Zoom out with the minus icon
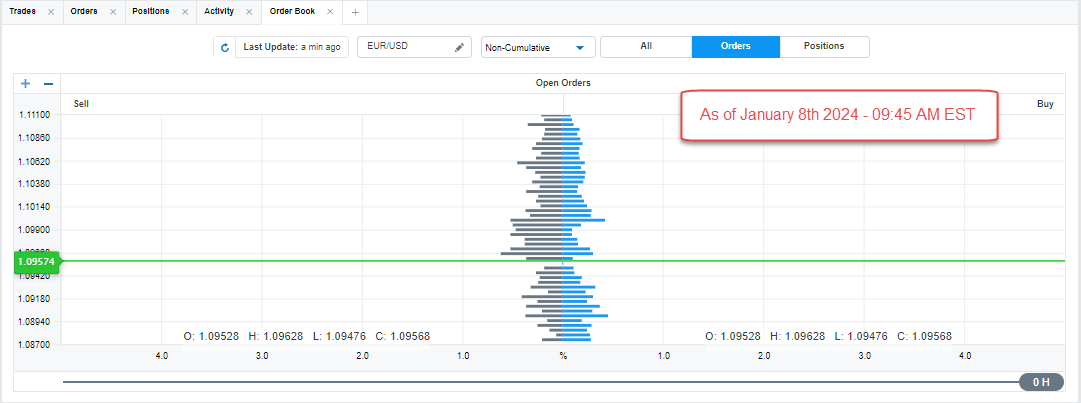Viewport: 1081px width, 403px height. click(48, 83)
